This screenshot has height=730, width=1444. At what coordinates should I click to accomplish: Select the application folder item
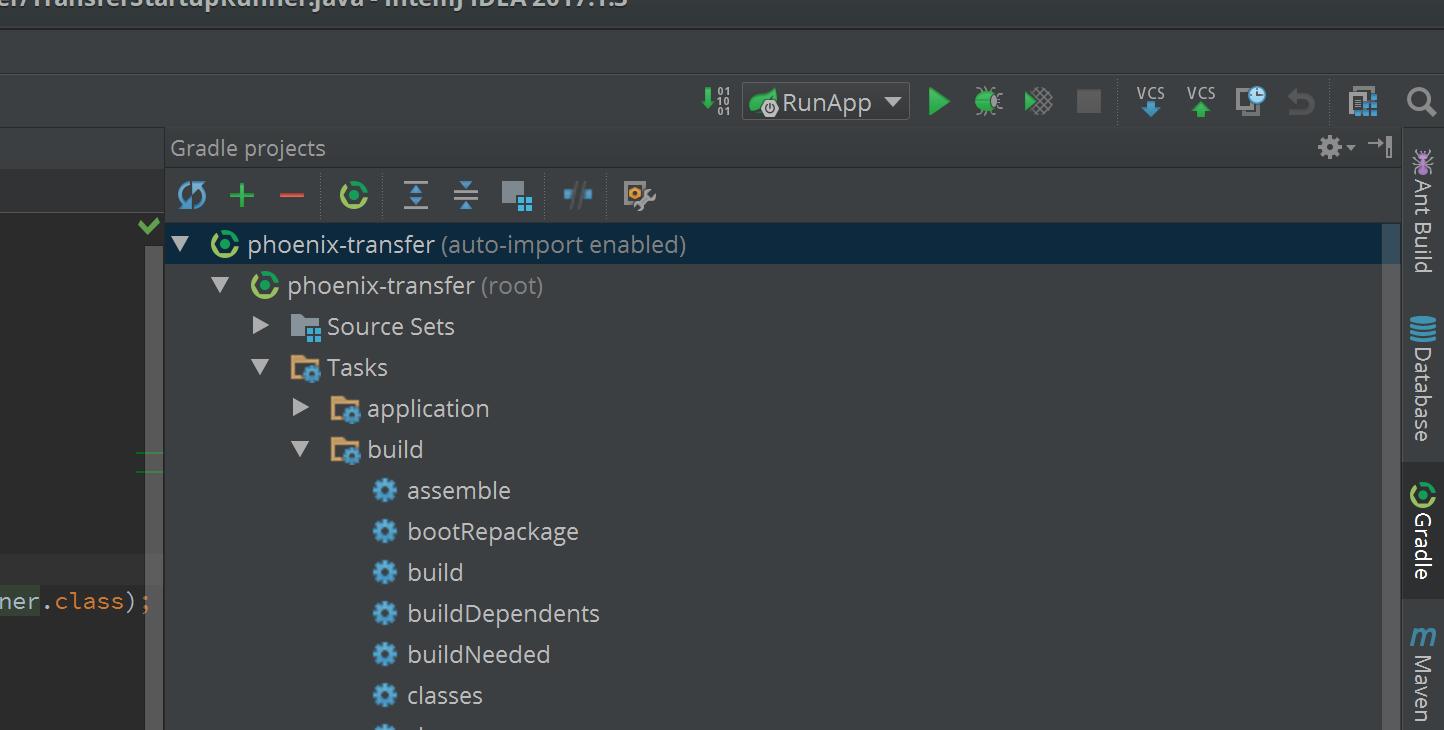(428, 408)
